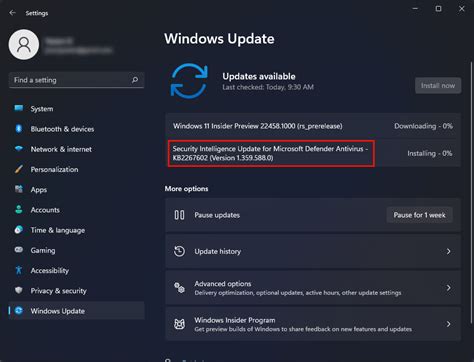
Task: Click the Installing - 0% status
Action: click(x=430, y=153)
